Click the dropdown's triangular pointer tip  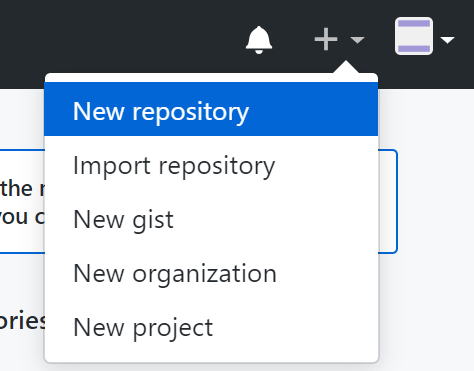click(x=346, y=63)
